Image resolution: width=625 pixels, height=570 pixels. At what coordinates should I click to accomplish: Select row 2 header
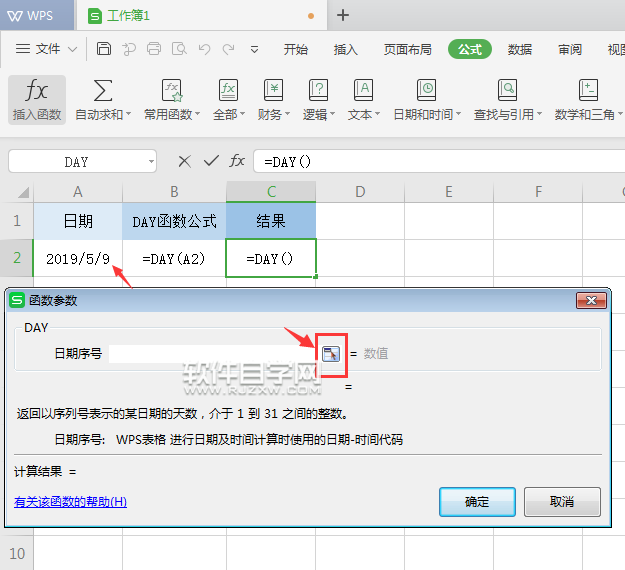coord(17,258)
